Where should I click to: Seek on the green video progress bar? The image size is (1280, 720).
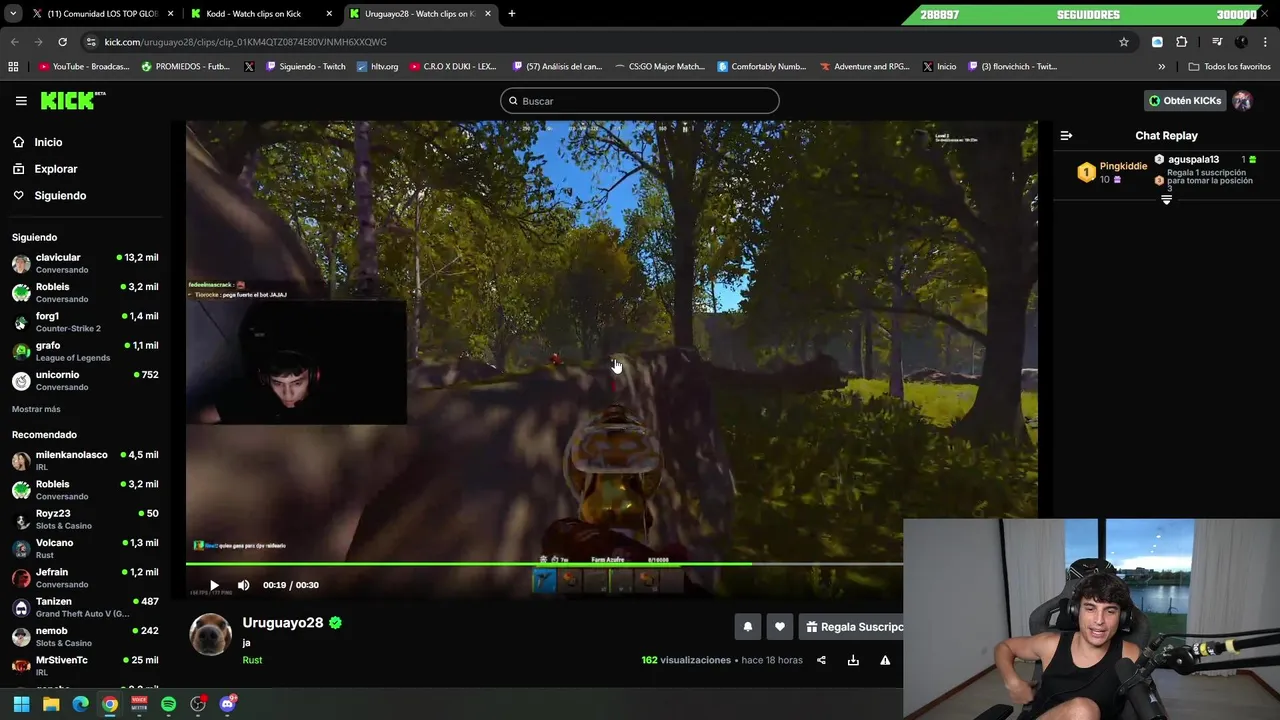(544, 564)
